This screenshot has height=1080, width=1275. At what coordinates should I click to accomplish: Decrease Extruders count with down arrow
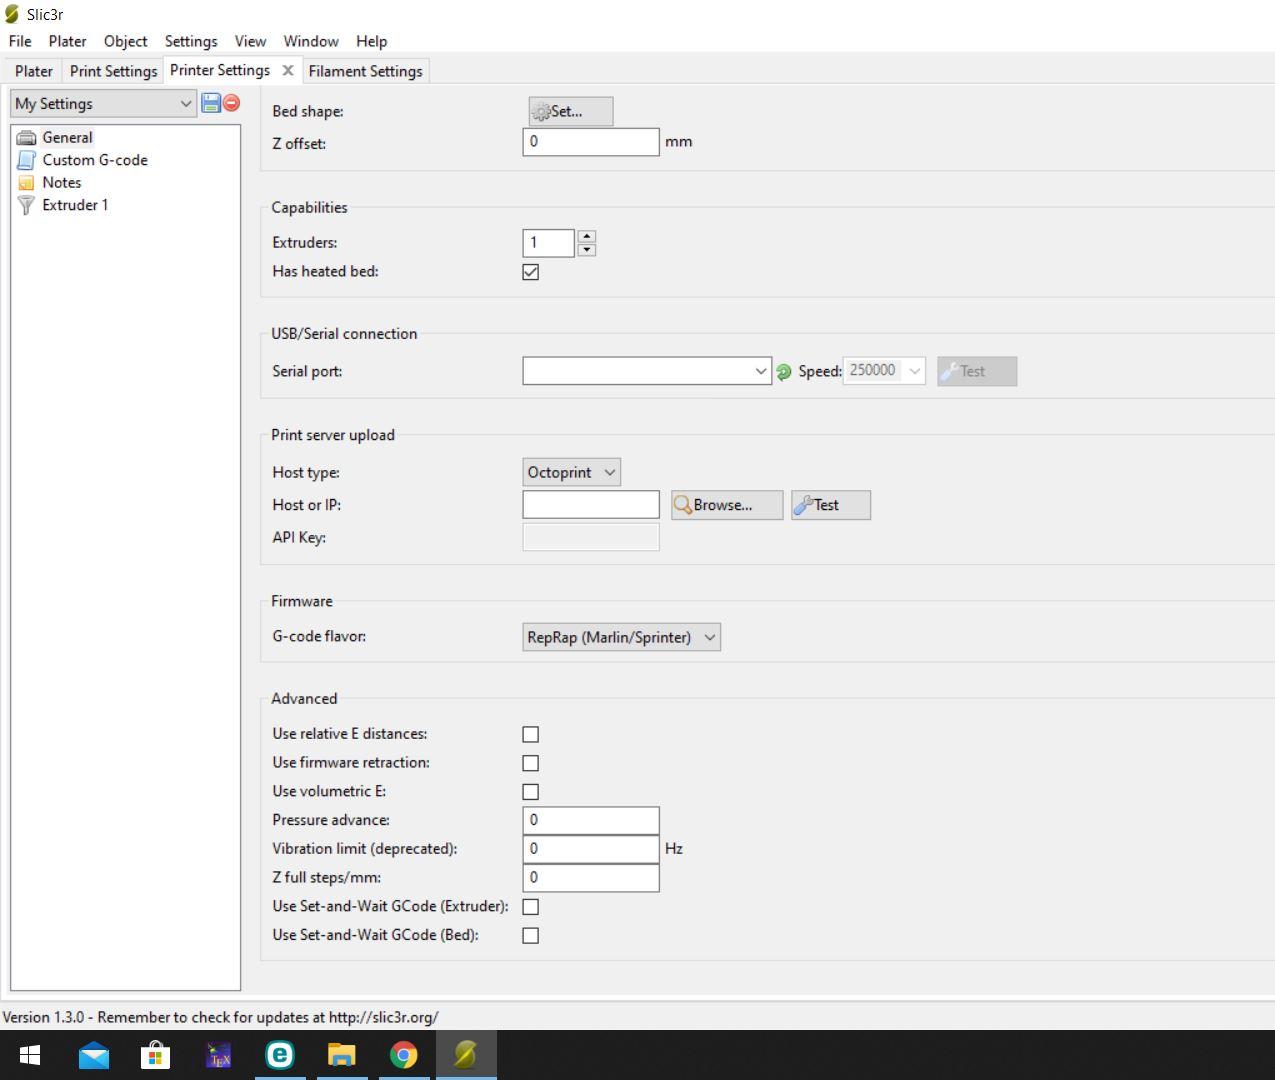(x=587, y=250)
